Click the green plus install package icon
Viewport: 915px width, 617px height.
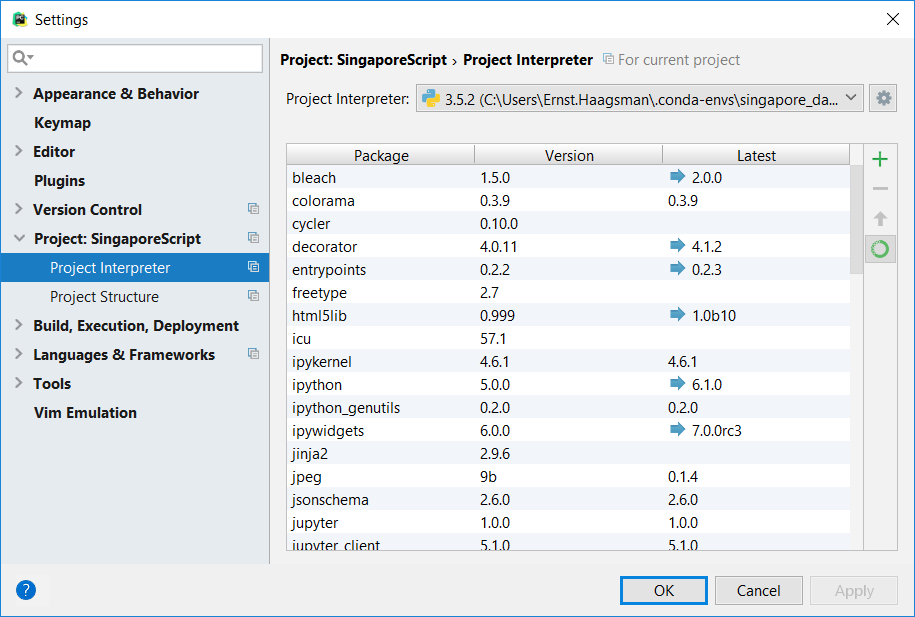click(880, 159)
